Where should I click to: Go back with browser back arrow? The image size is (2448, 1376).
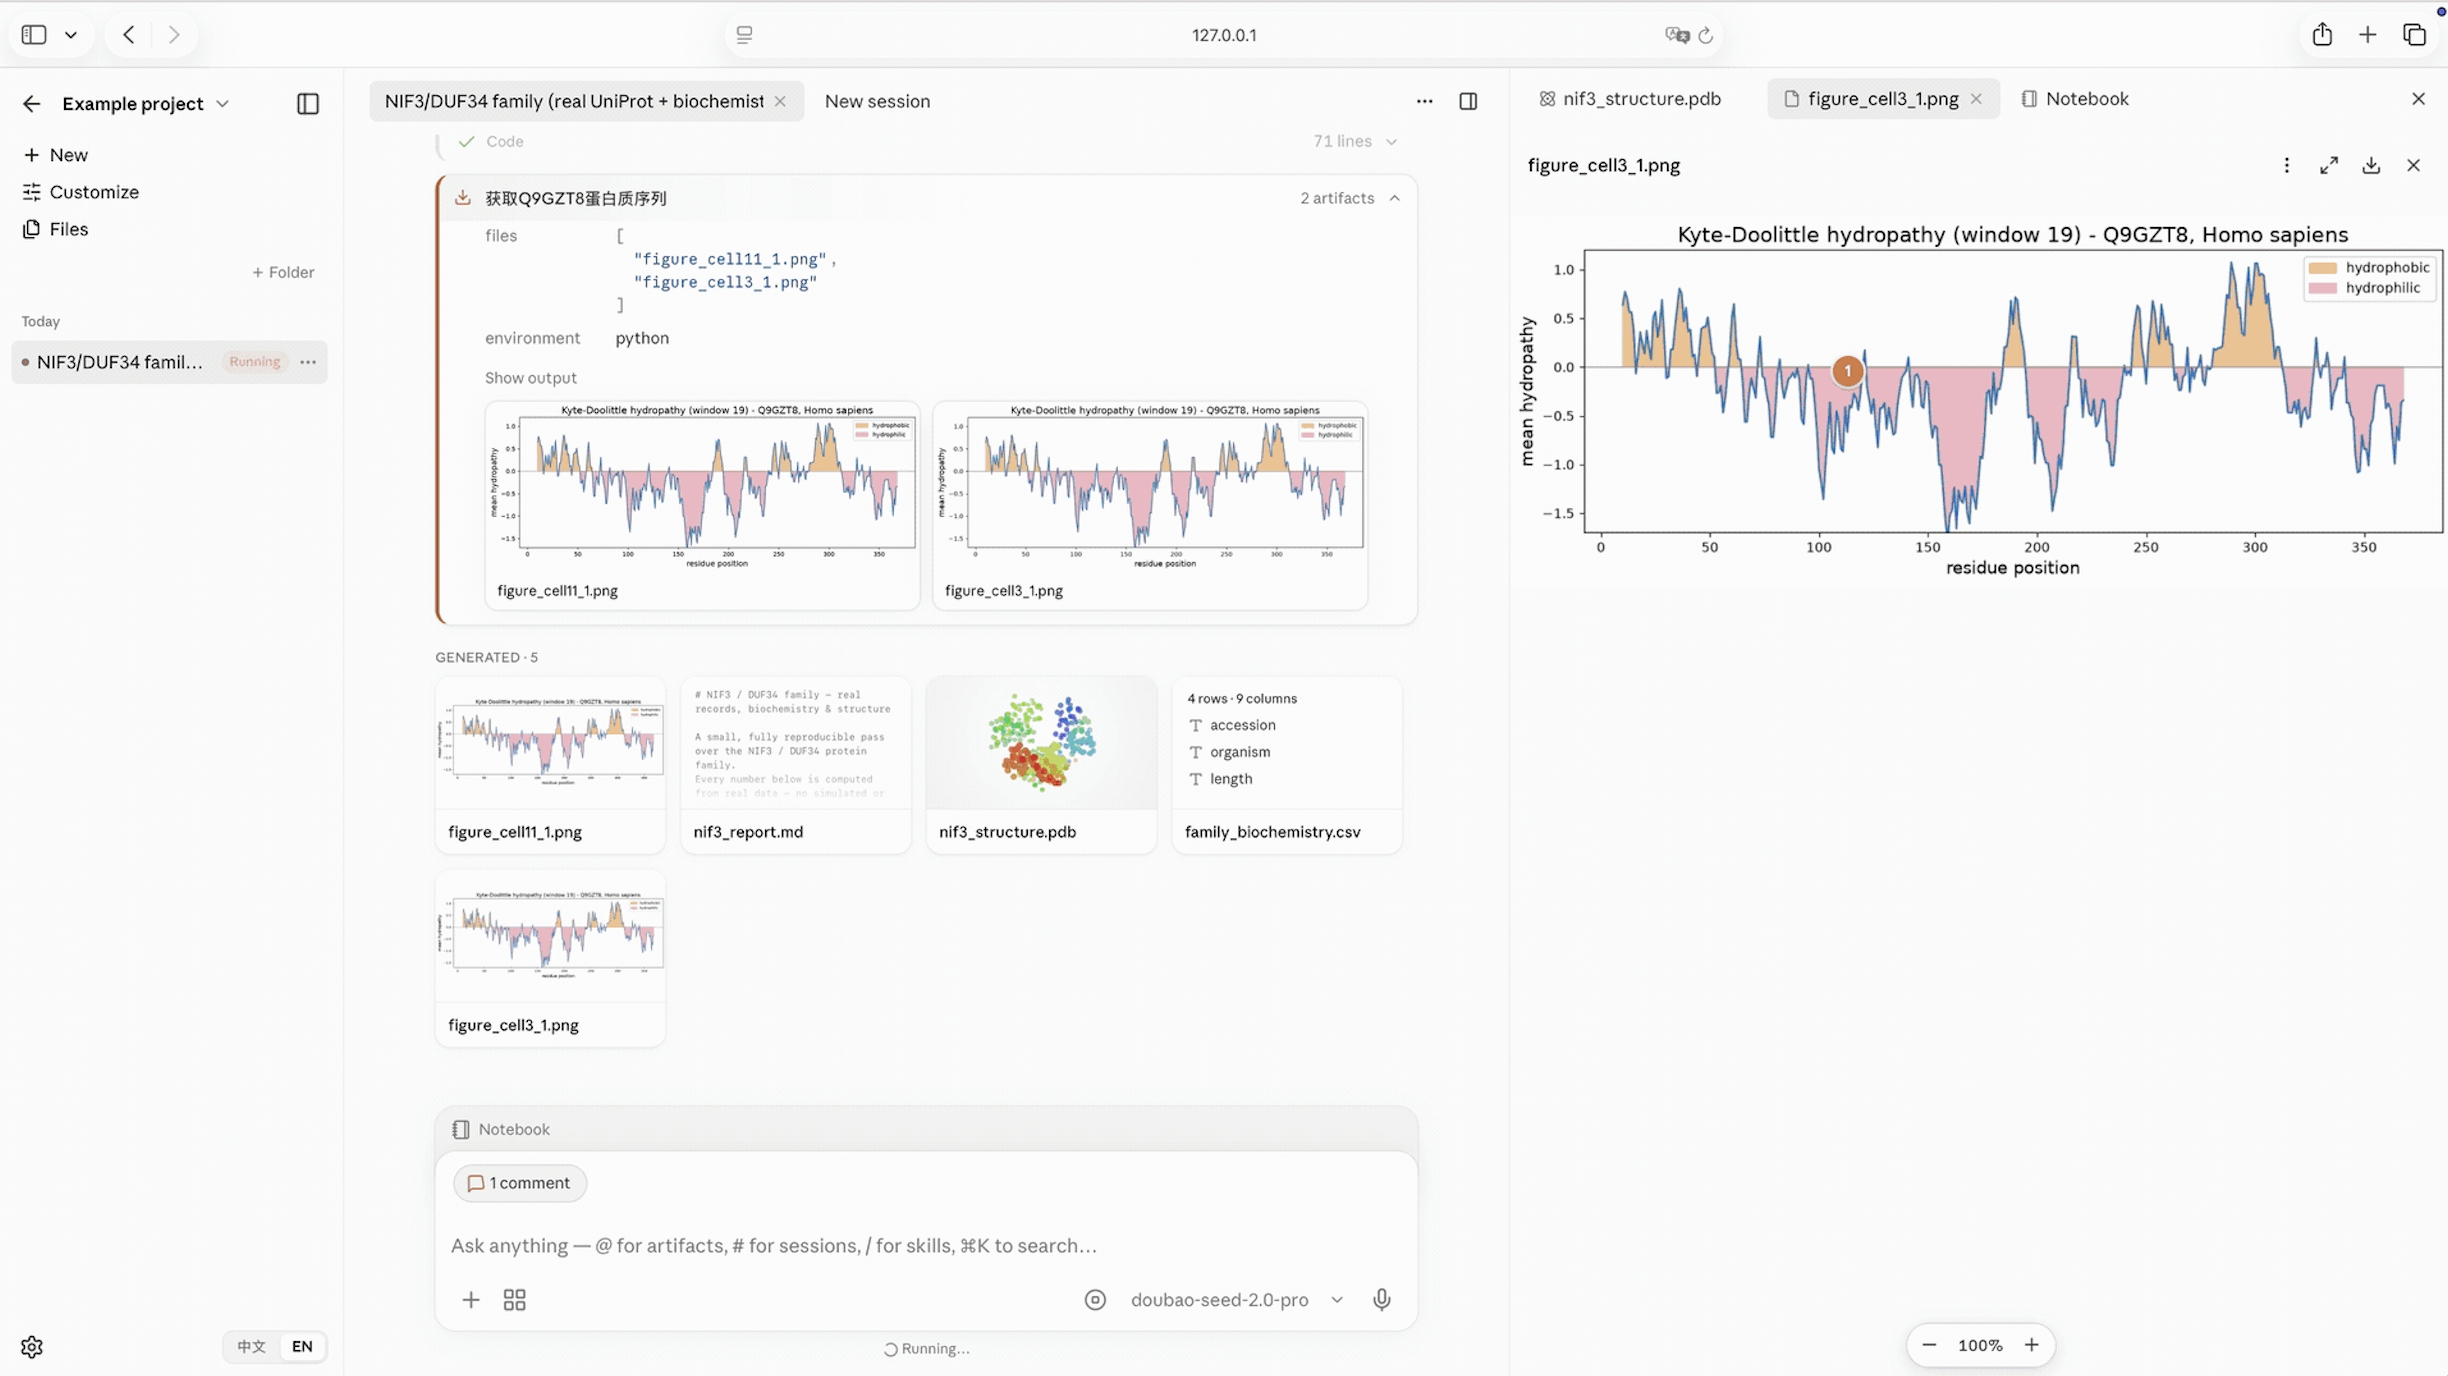(x=129, y=35)
